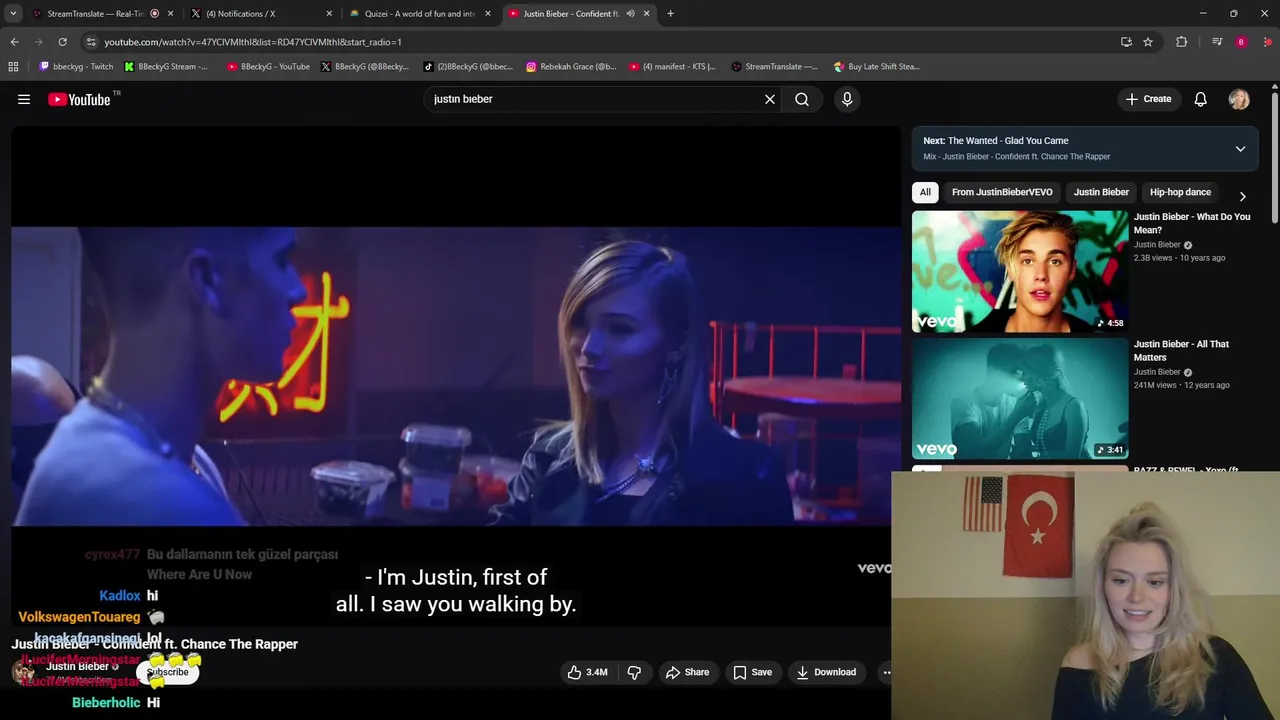Open YouTube notifications bell
This screenshot has height=720, width=1280.
coord(1201,99)
